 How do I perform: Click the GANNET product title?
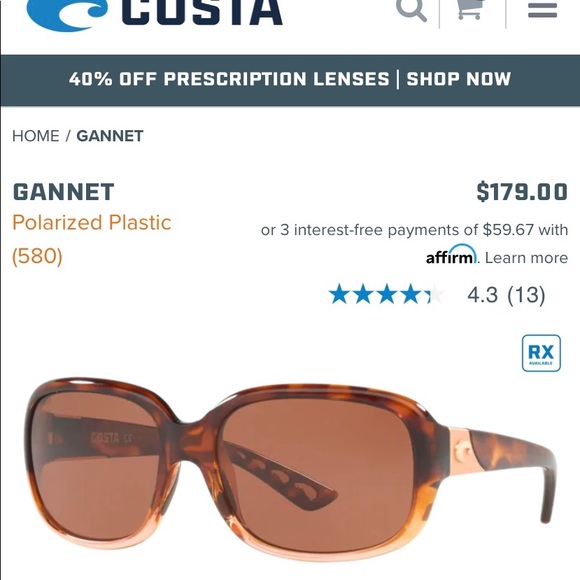pyautogui.click(x=63, y=192)
